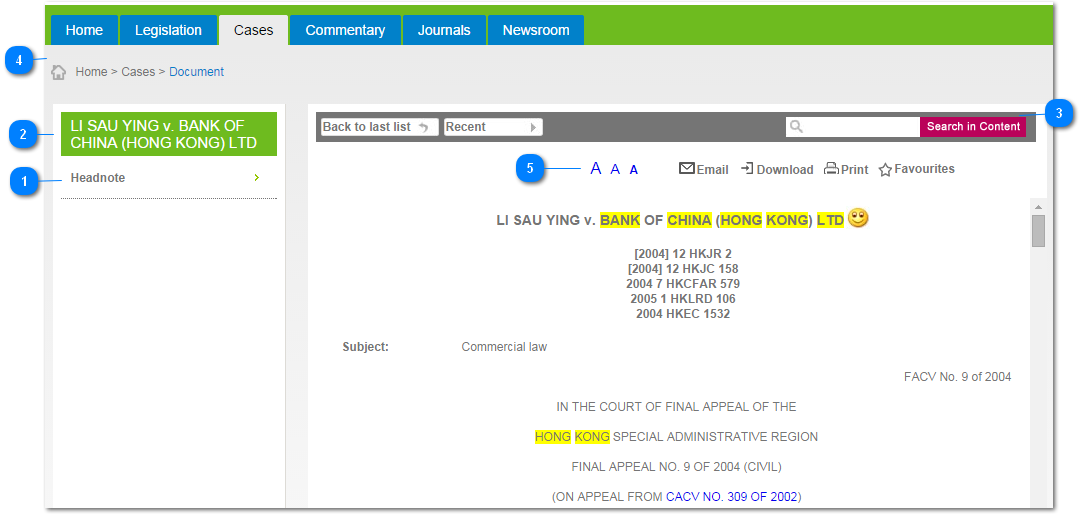Open CACV NO. 309 OF 2002 link
Viewport: 1081px width, 521px height.
(731, 496)
